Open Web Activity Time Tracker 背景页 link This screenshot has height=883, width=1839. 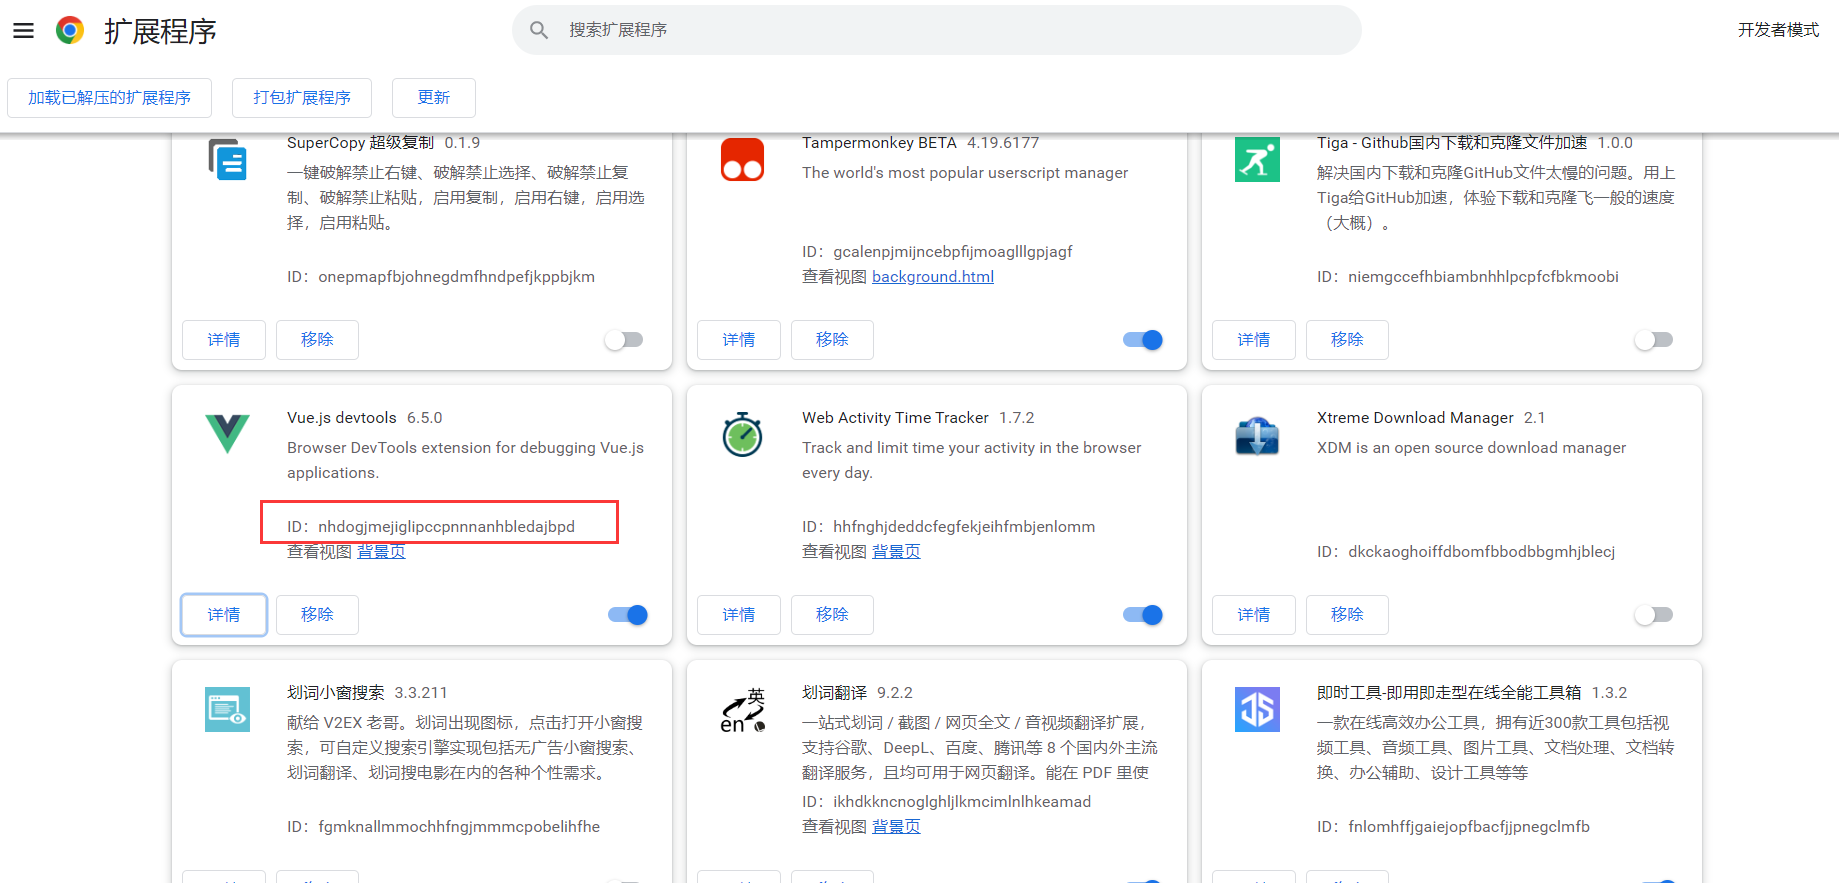896,552
